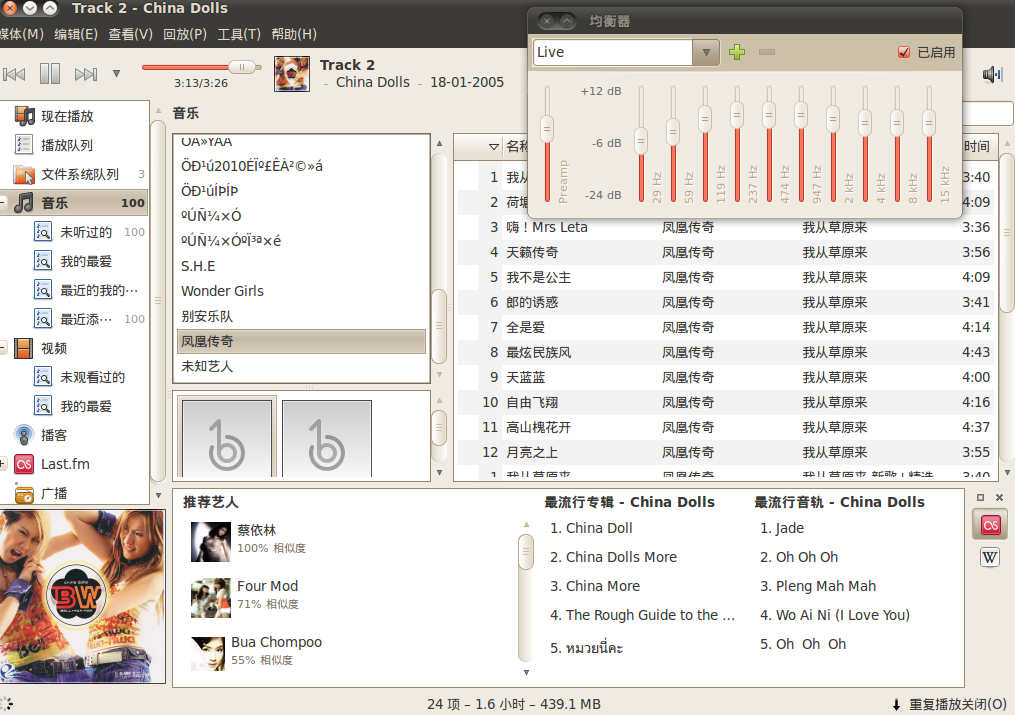
Task: Pause the current playback
Action: point(50,74)
